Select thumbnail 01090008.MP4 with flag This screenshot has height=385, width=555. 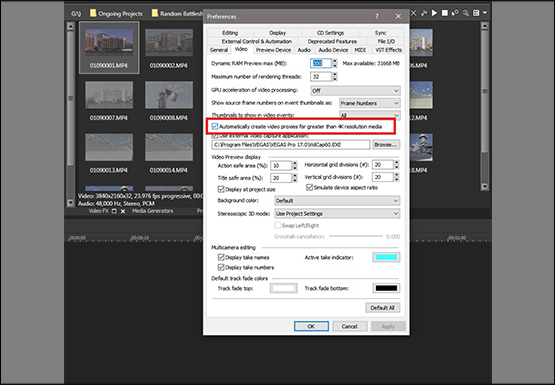click(169, 100)
